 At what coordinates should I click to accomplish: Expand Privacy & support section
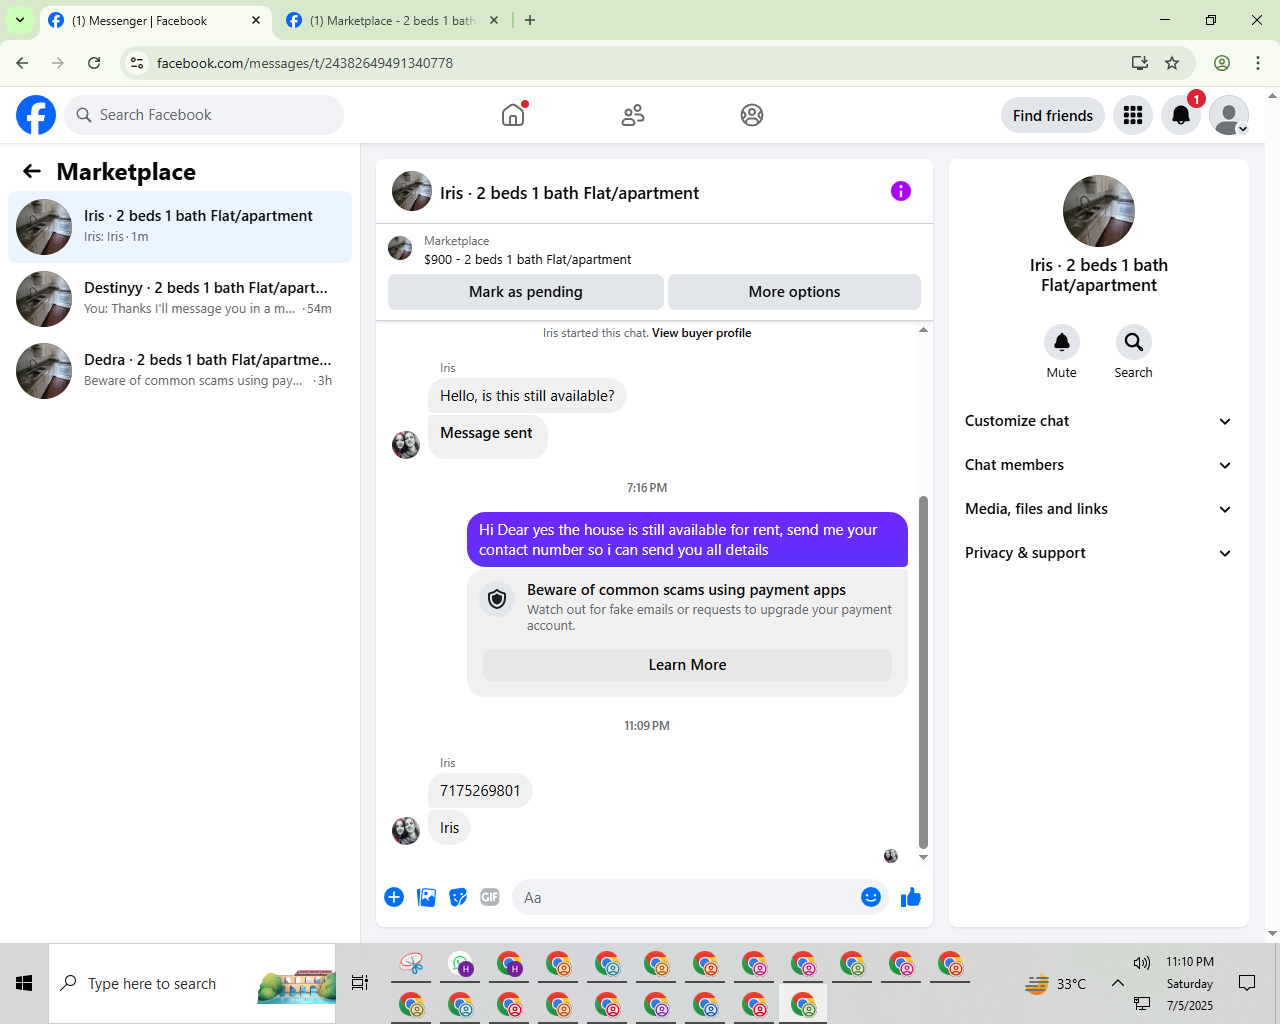pyautogui.click(x=1098, y=553)
